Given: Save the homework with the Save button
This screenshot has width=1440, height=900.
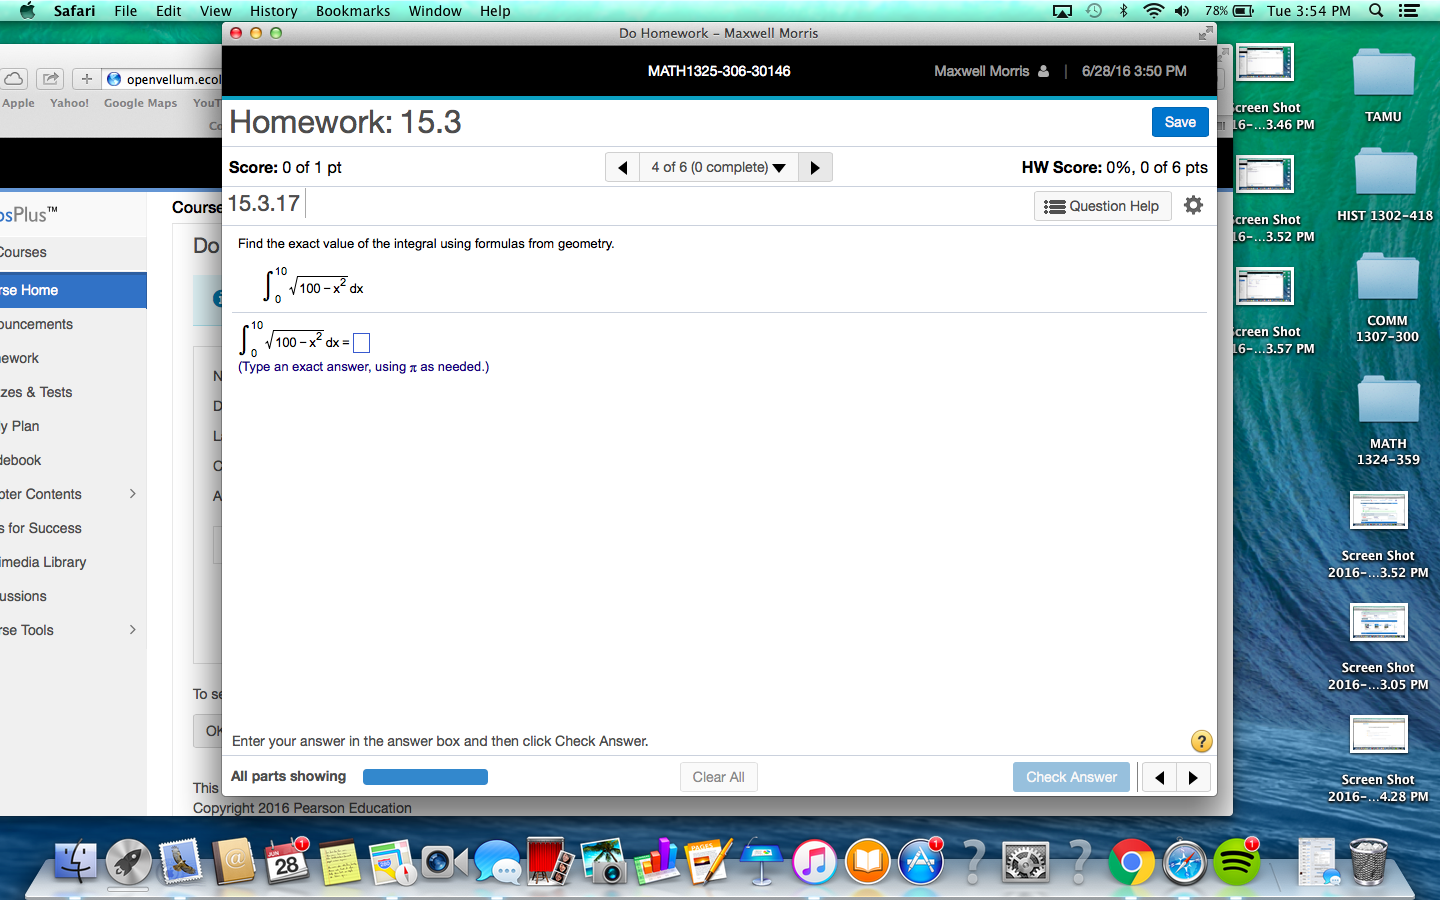Looking at the screenshot, I should click(1179, 121).
